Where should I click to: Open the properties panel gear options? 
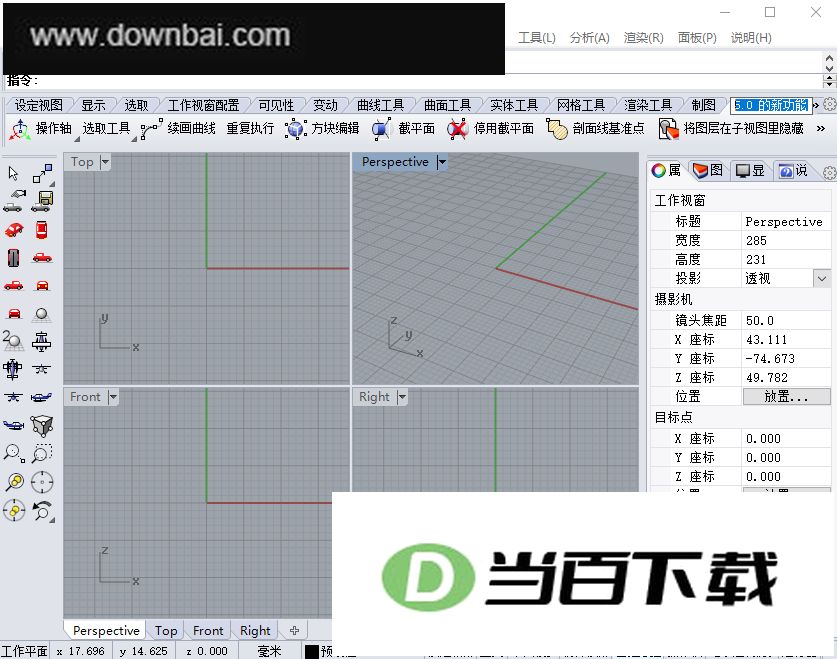click(829, 172)
